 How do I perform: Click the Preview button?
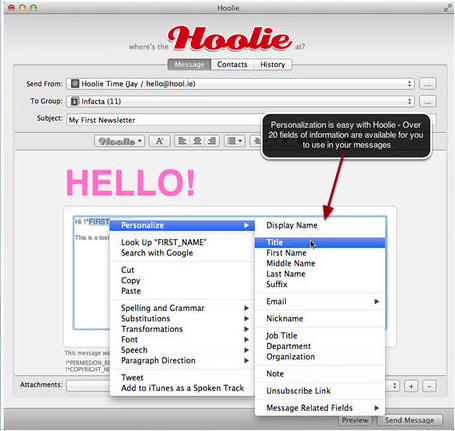(x=356, y=420)
